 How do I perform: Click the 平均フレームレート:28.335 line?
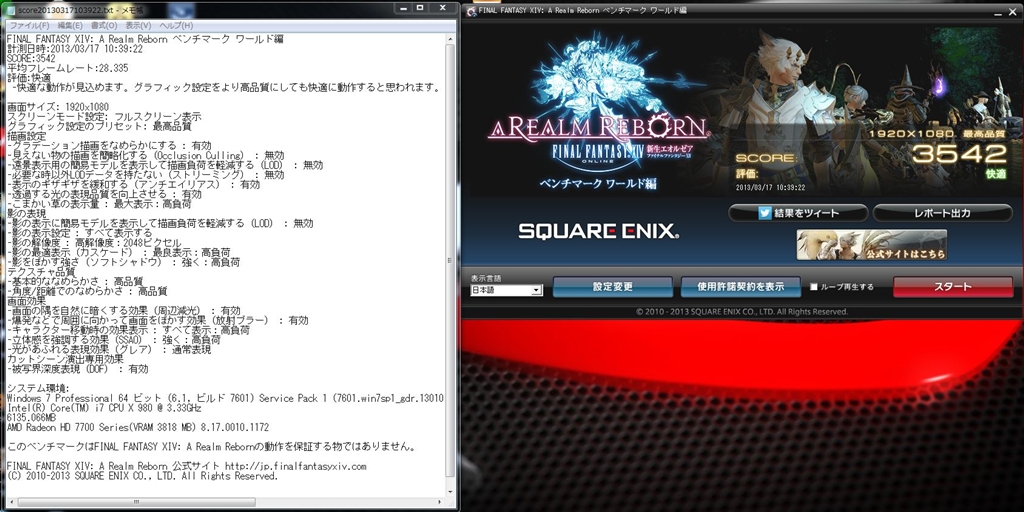(x=67, y=68)
